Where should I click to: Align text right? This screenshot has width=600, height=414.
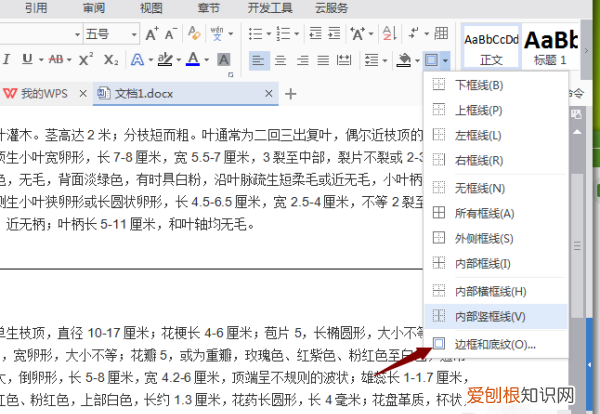click(x=302, y=60)
